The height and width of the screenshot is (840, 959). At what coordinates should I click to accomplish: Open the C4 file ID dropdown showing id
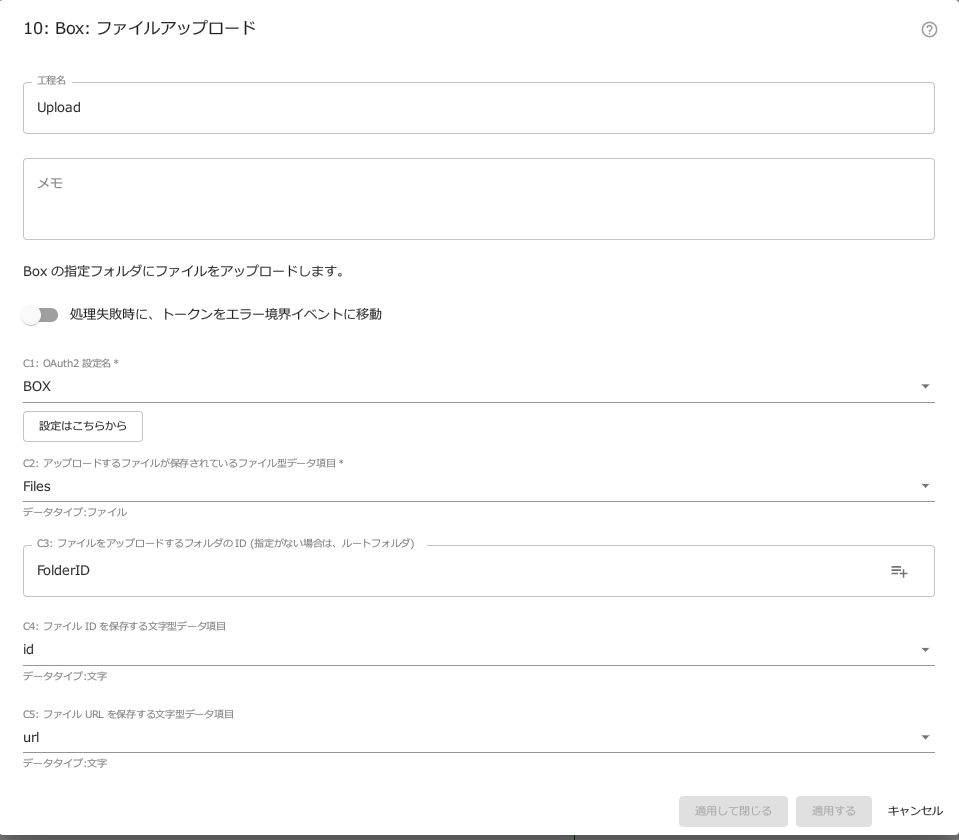[478, 650]
